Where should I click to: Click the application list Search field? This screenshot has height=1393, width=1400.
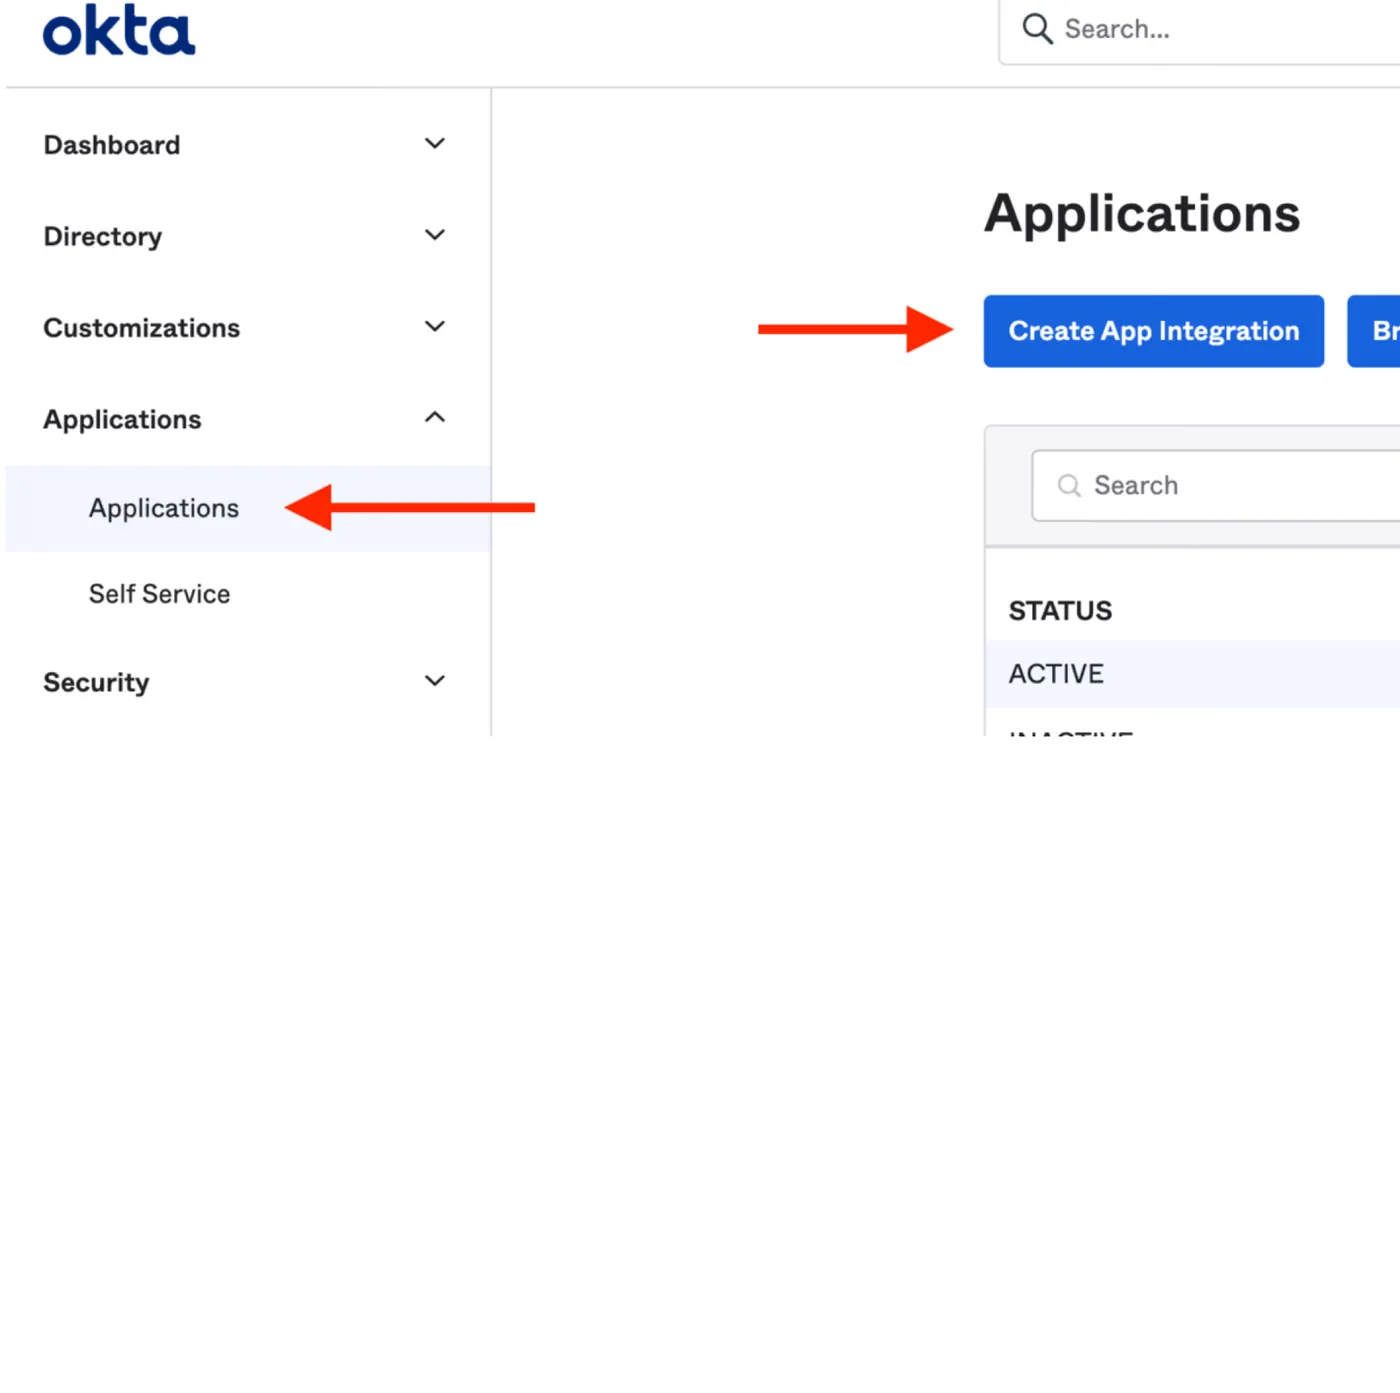tap(1216, 485)
